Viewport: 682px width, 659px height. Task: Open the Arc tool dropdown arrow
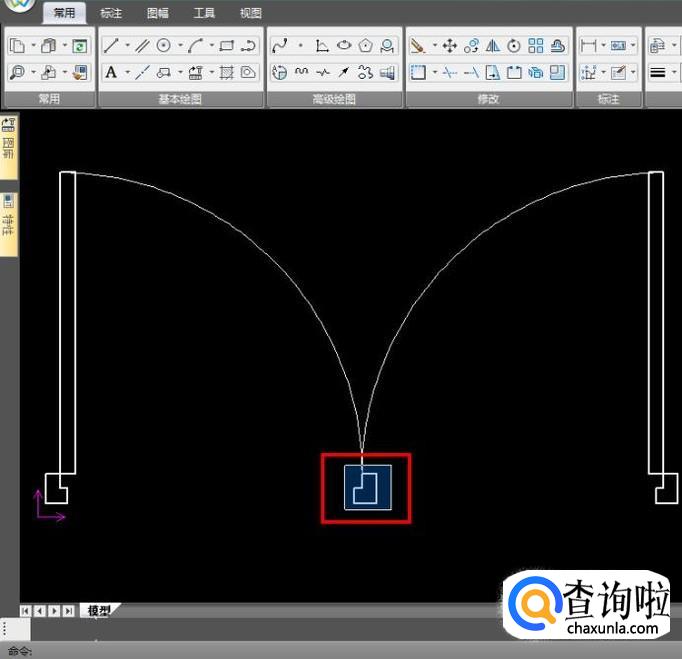pos(212,46)
